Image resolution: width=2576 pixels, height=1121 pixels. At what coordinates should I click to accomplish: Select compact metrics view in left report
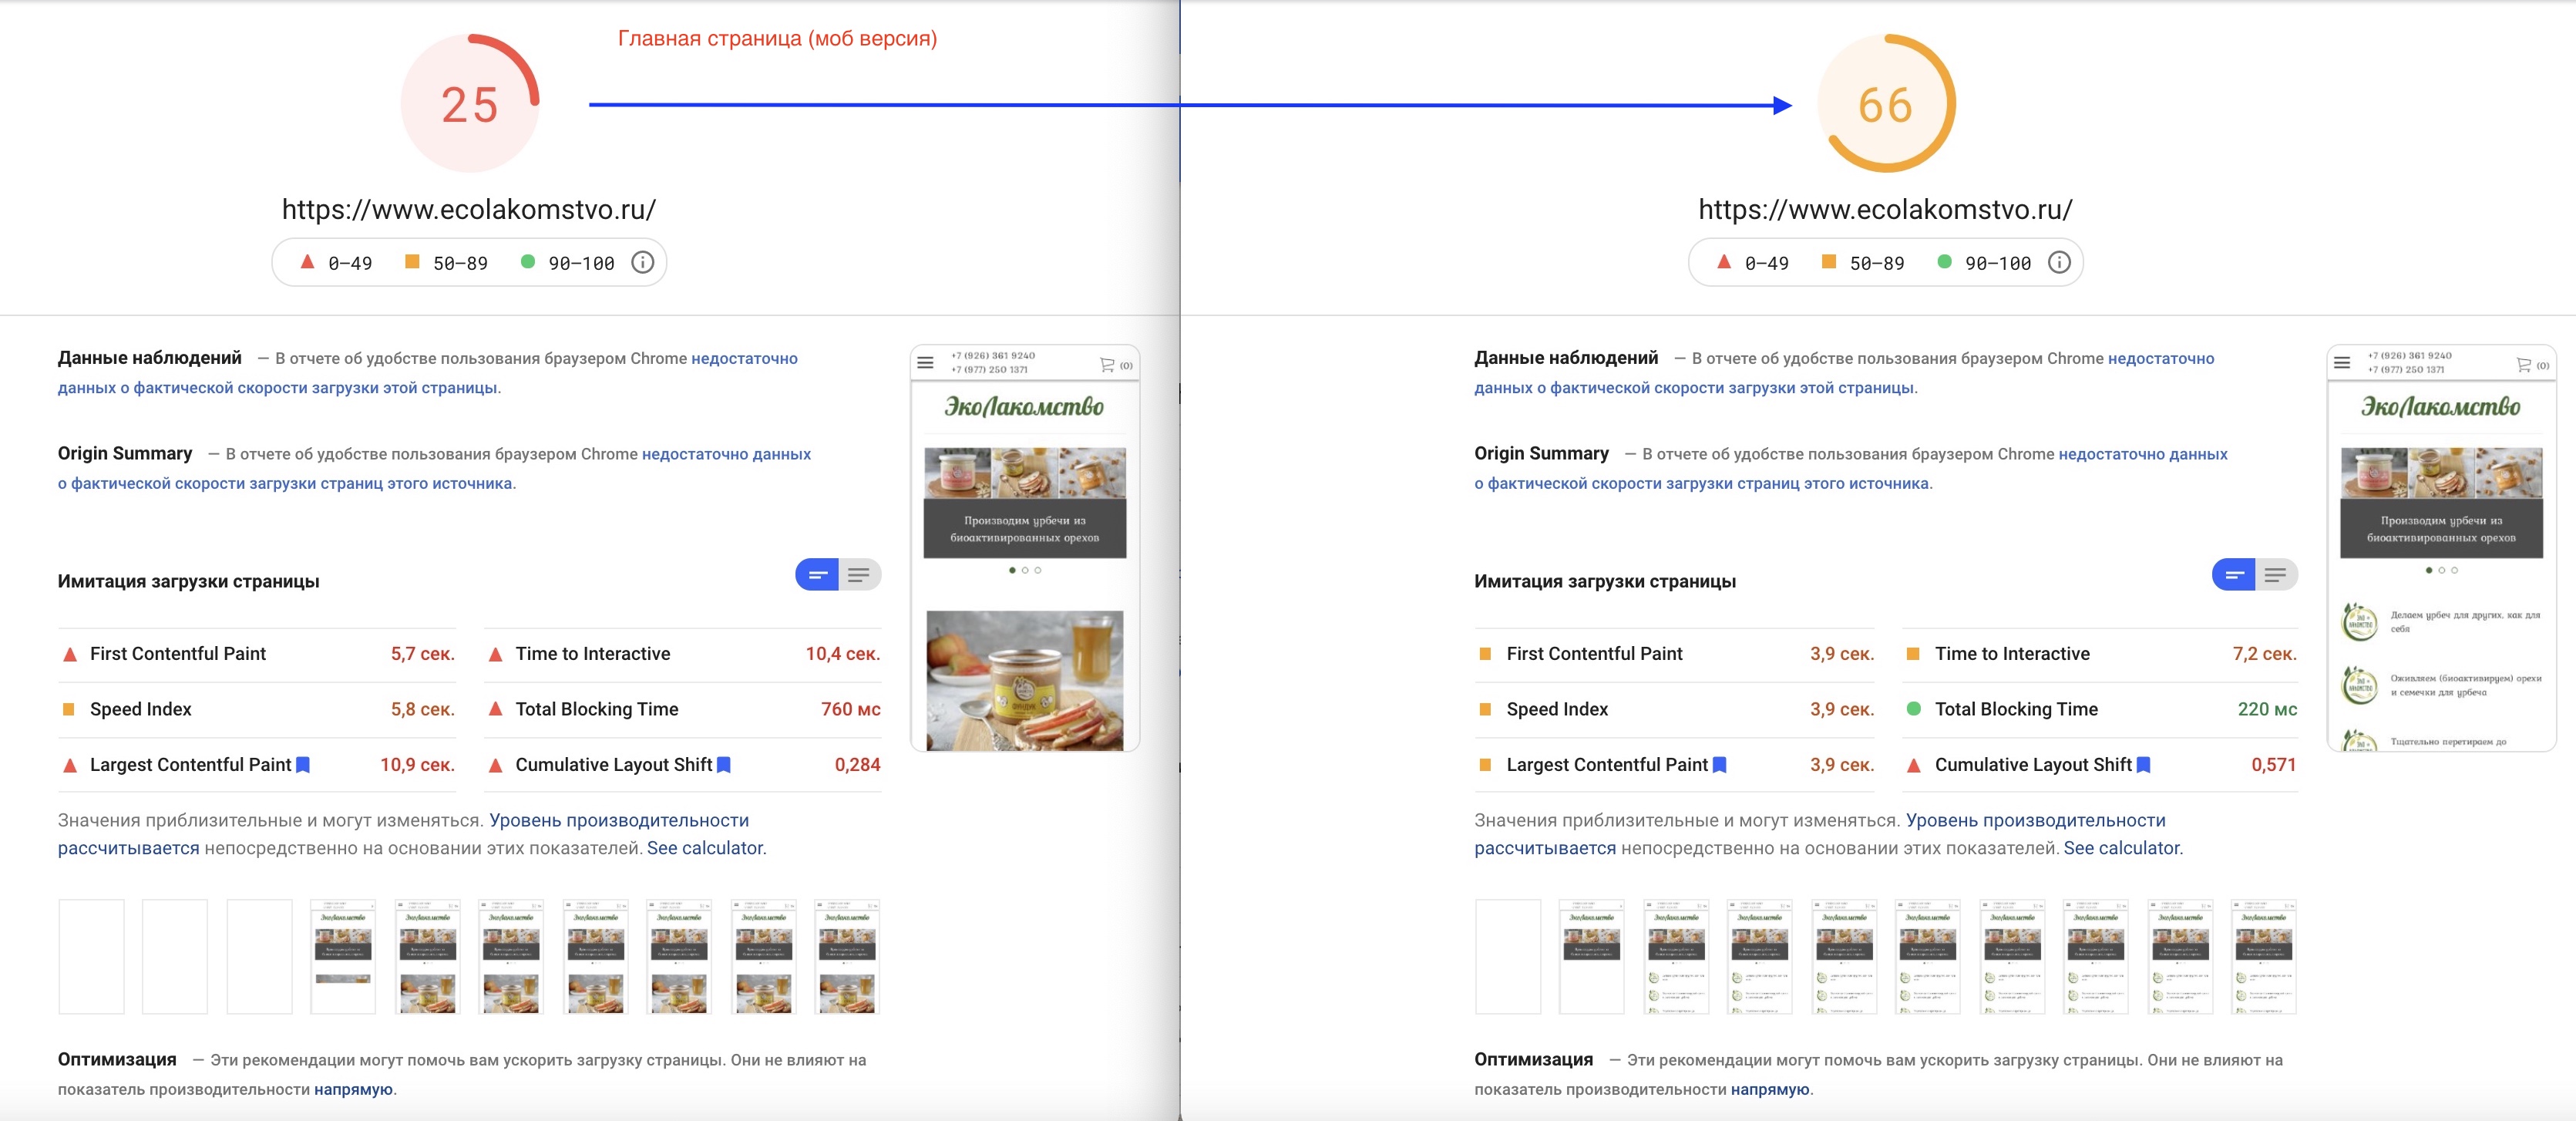tap(817, 575)
